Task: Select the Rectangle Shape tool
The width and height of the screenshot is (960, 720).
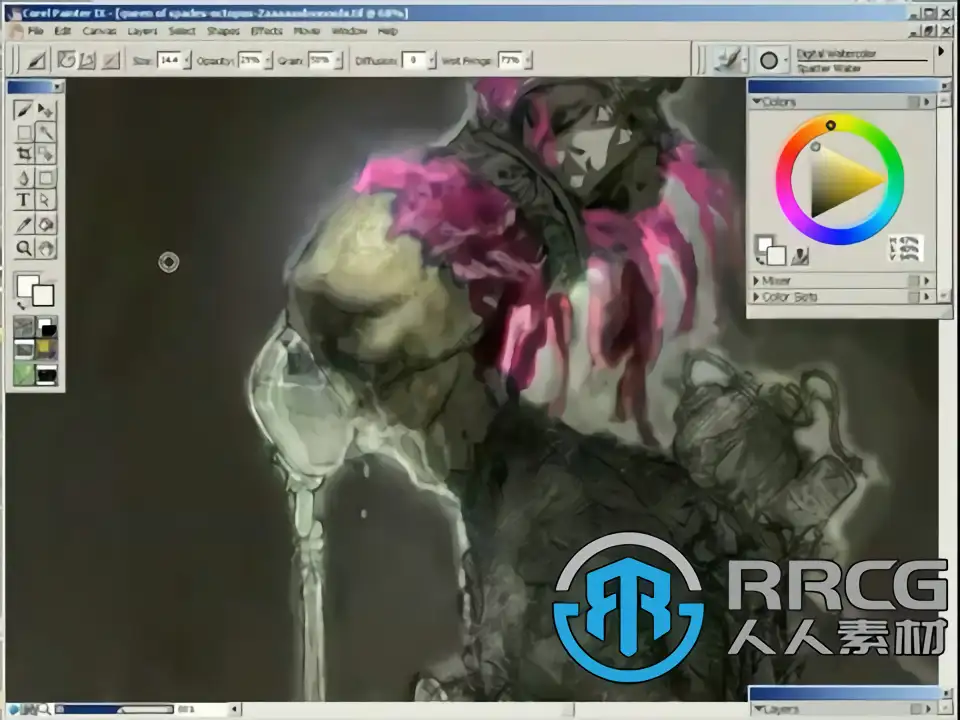Action: 45,178
